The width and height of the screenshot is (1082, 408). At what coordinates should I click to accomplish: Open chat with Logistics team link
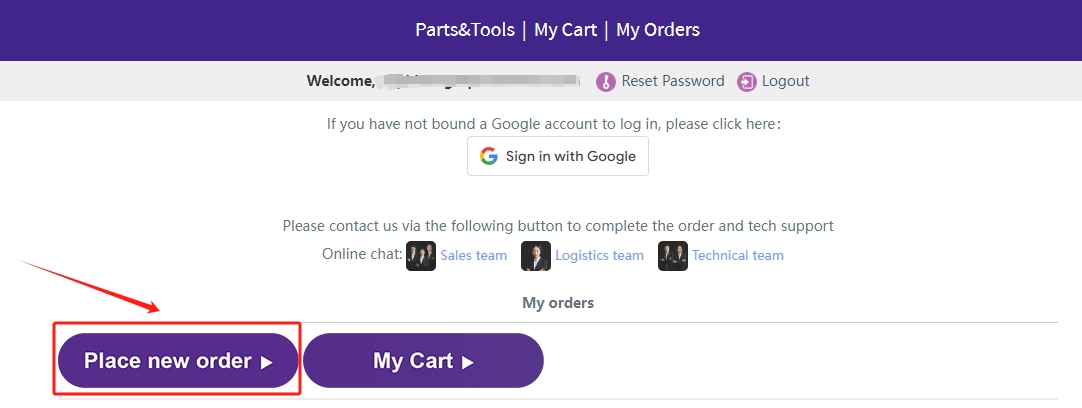[599, 255]
